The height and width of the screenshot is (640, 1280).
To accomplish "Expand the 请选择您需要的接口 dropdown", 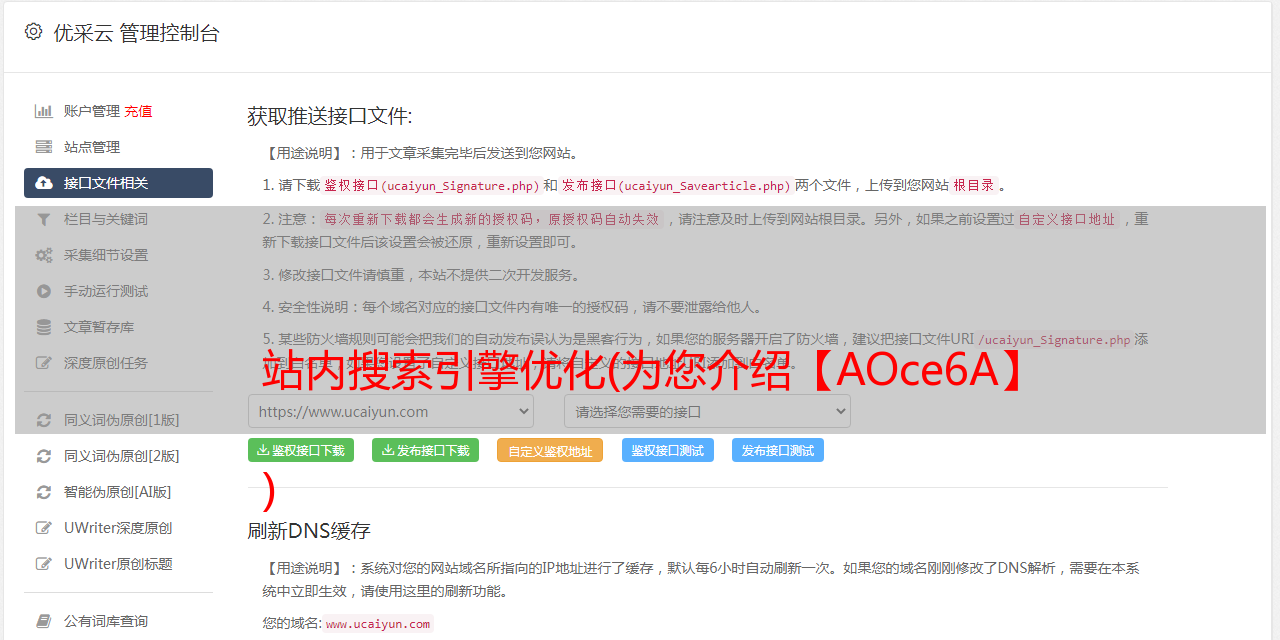I will [707, 411].
